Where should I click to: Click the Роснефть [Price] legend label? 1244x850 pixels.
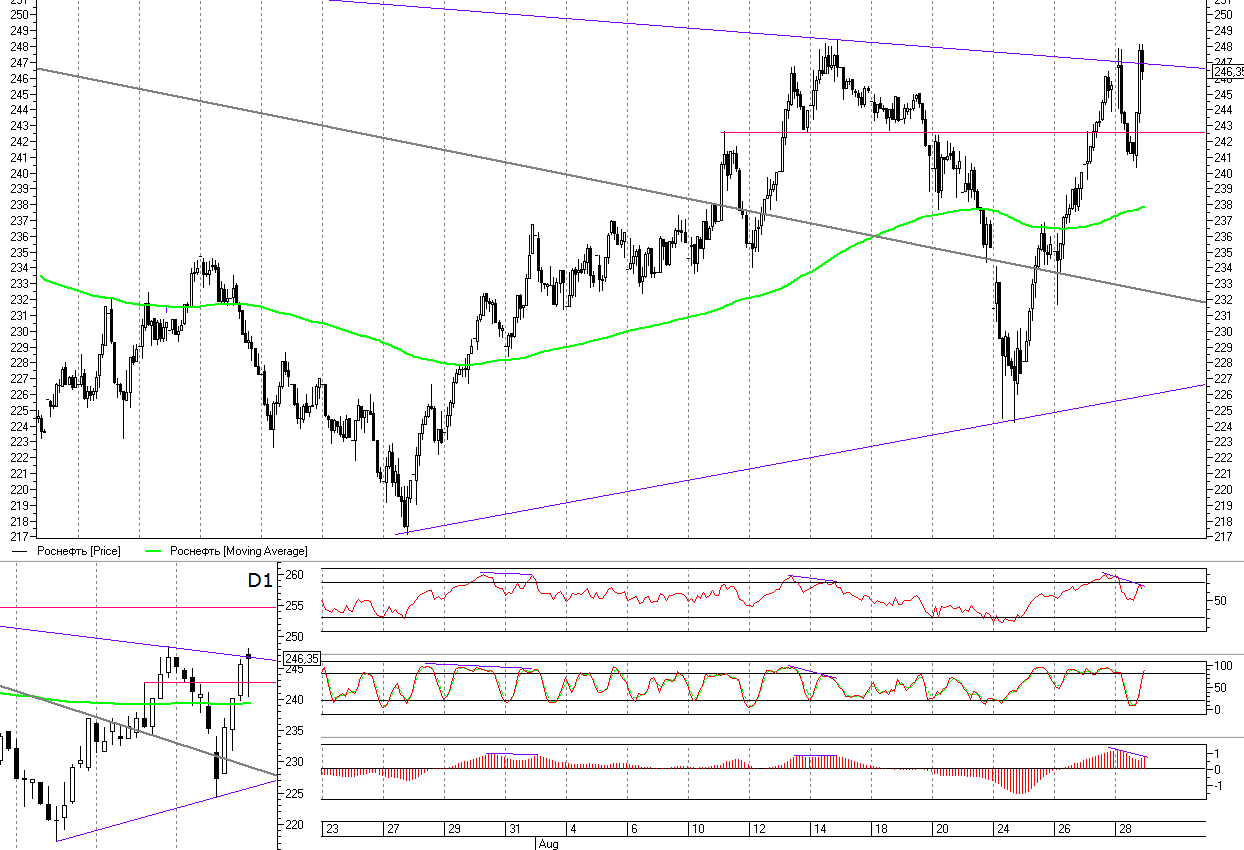[78, 551]
